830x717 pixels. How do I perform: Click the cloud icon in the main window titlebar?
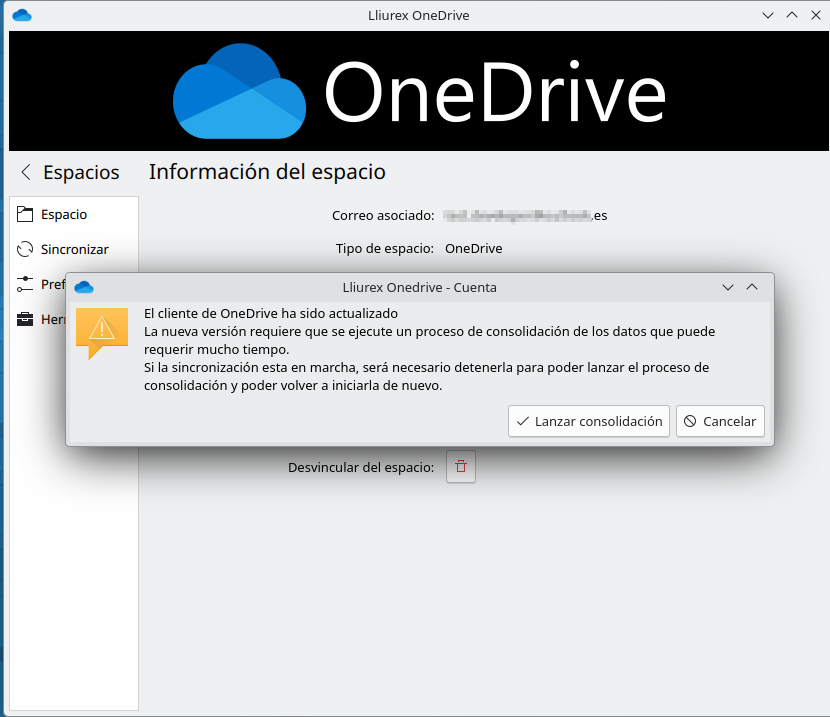click(22, 15)
